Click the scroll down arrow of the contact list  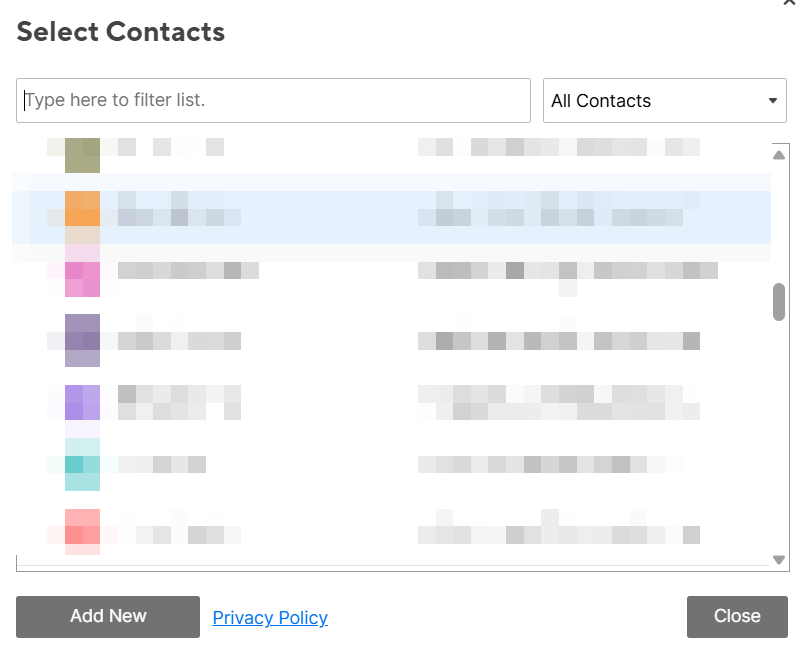(x=779, y=560)
